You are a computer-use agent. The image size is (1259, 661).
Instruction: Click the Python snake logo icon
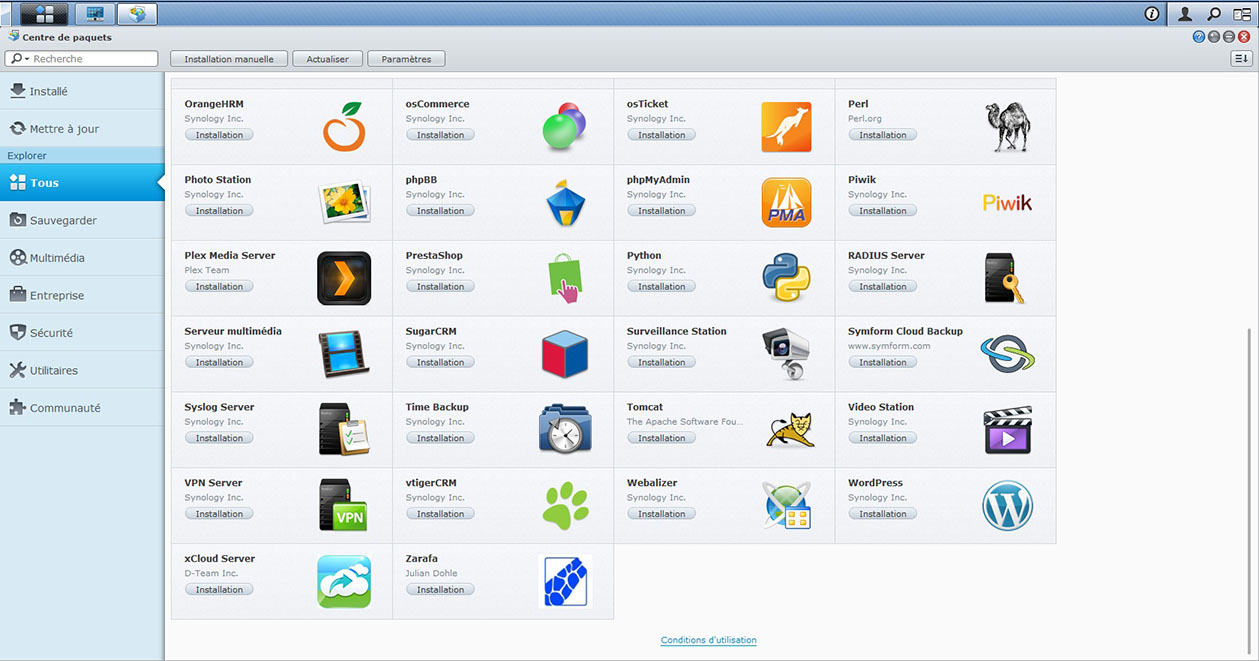pos(786,278)
